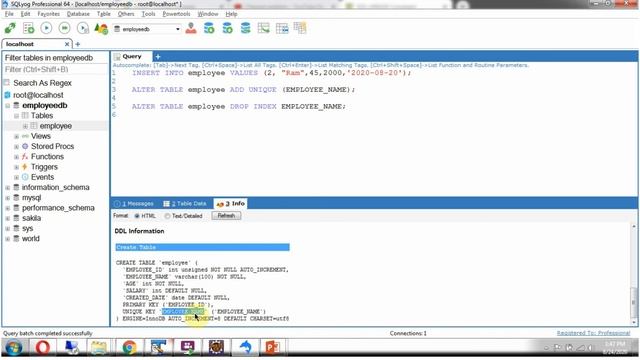
Task: Open a new query editor from toolbar
Action: [29, 29]
